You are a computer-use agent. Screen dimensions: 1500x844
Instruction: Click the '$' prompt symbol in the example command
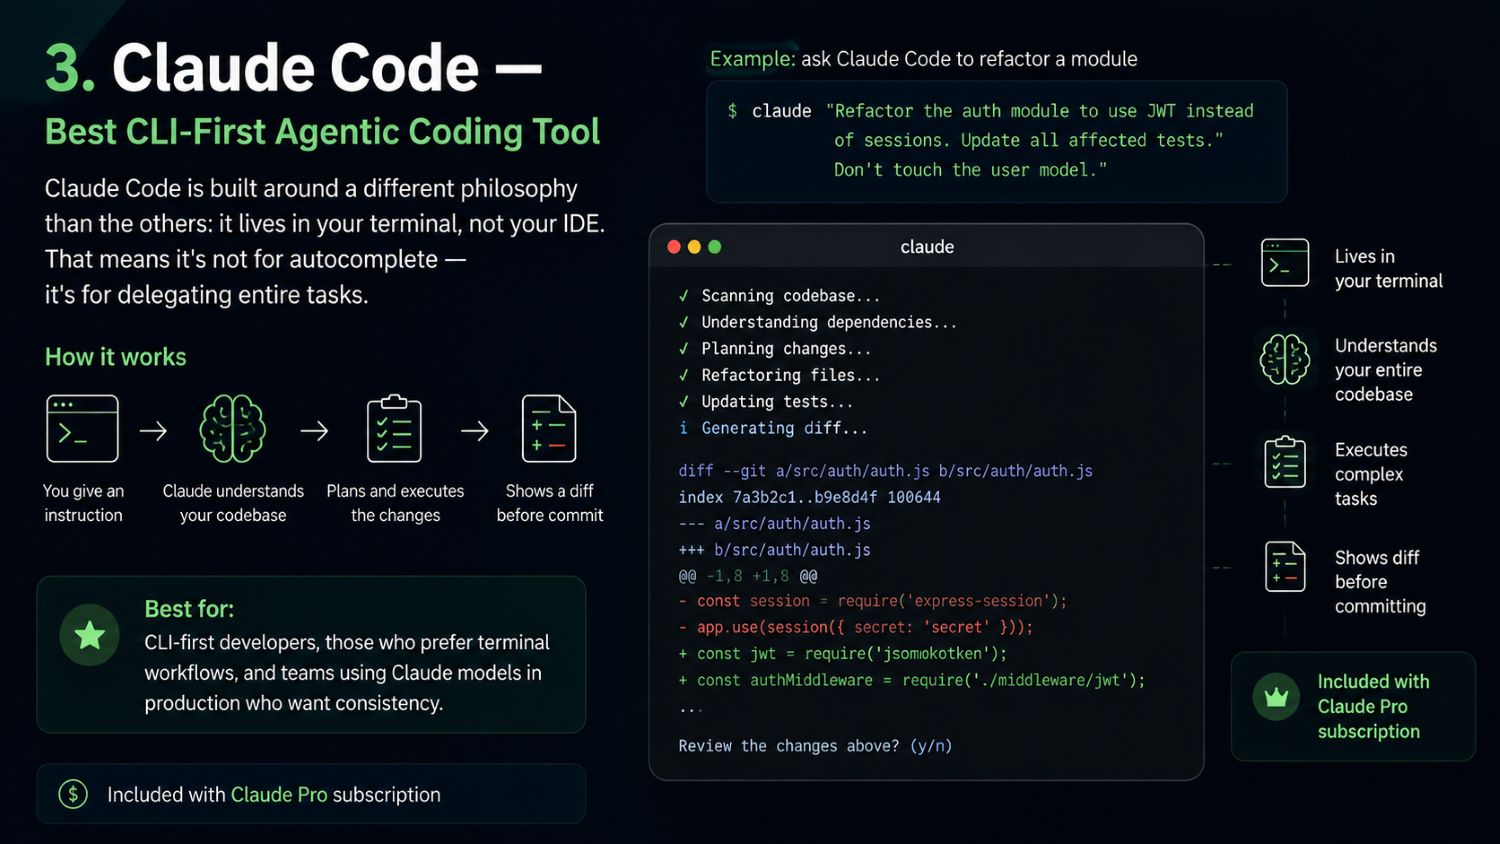(x=732, y=111)
